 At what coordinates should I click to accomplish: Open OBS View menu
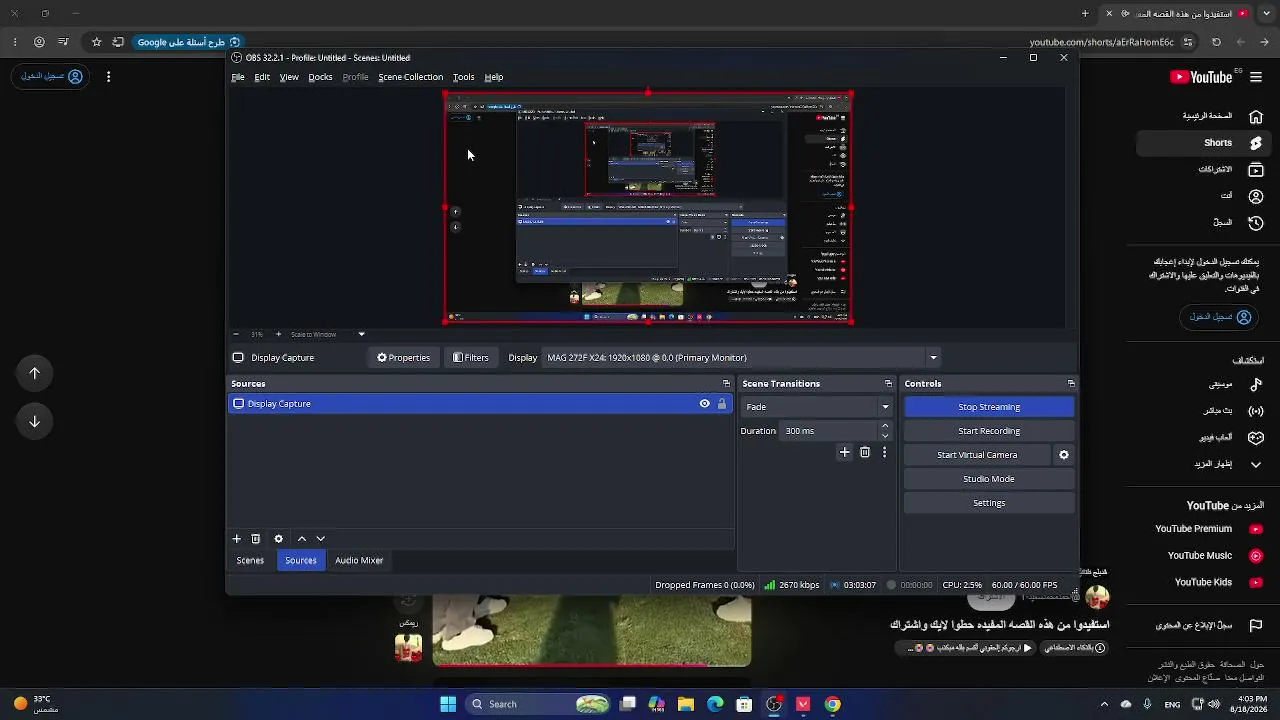coord(289,77)
